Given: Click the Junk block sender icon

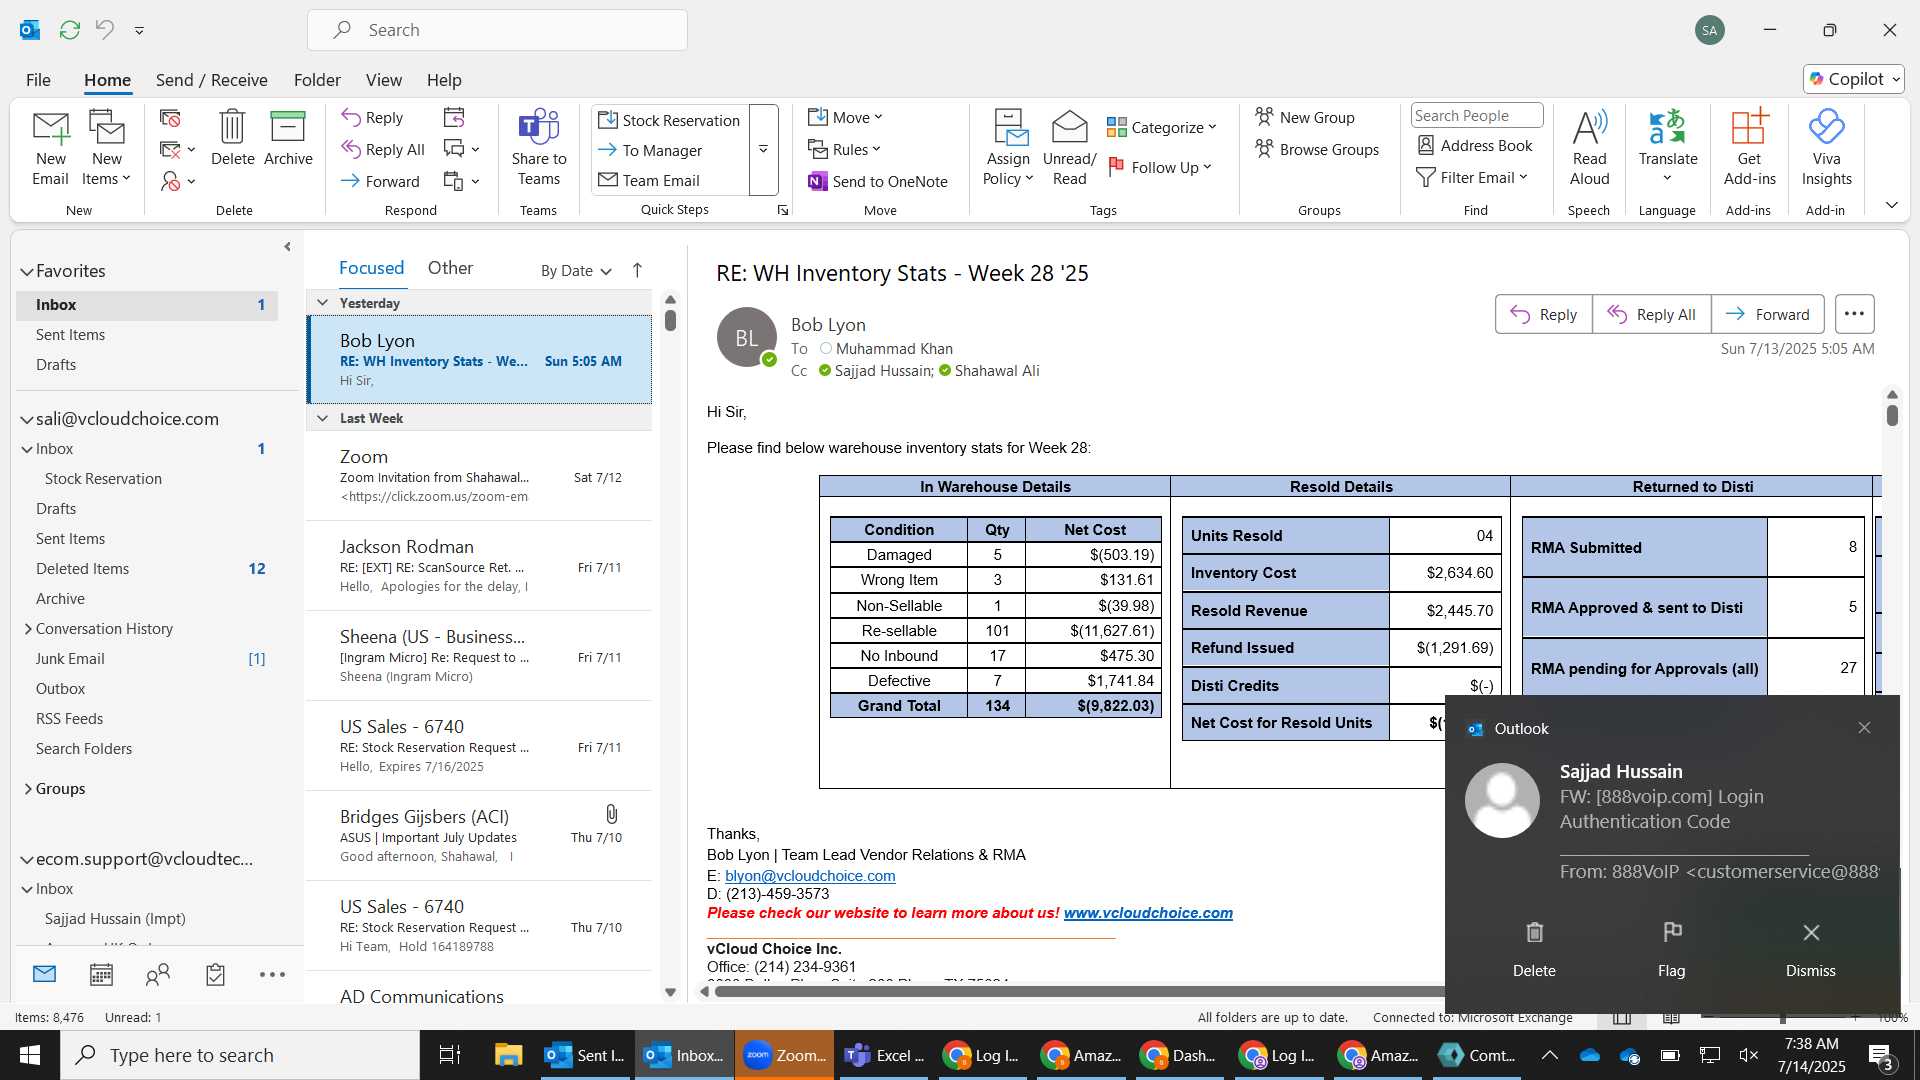Looking at the screenshot, I should pyautogui.click(x=171, y=181).
